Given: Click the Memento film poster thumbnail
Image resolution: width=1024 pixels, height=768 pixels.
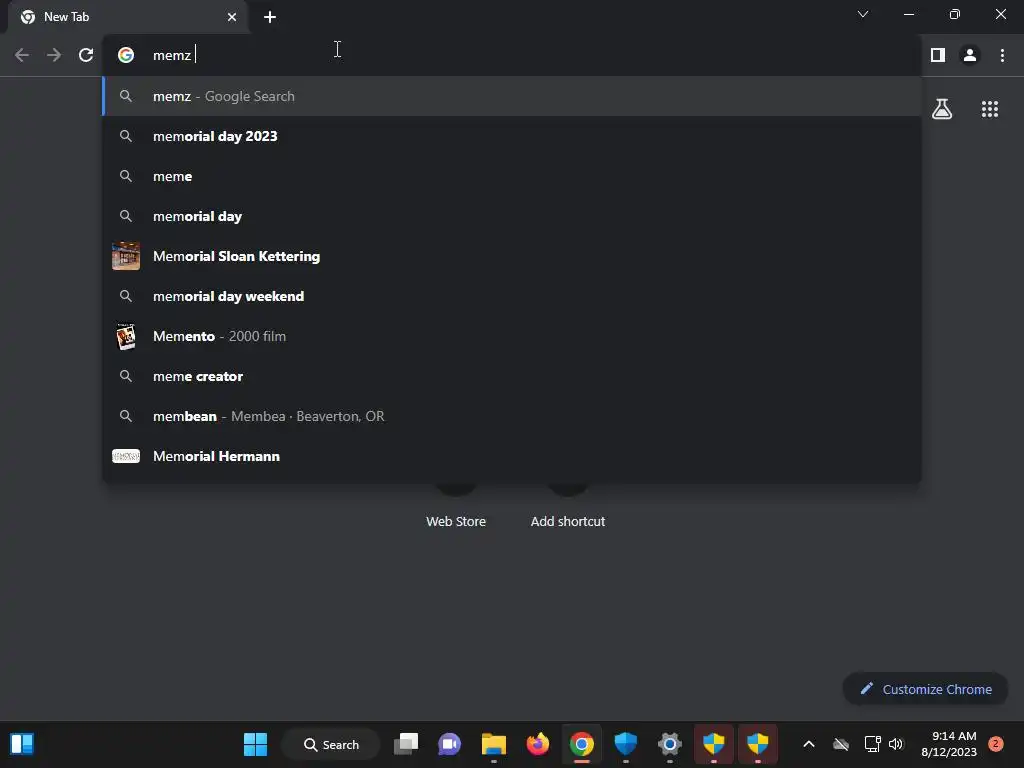Looking at the screenshot, I should (126, 336).
